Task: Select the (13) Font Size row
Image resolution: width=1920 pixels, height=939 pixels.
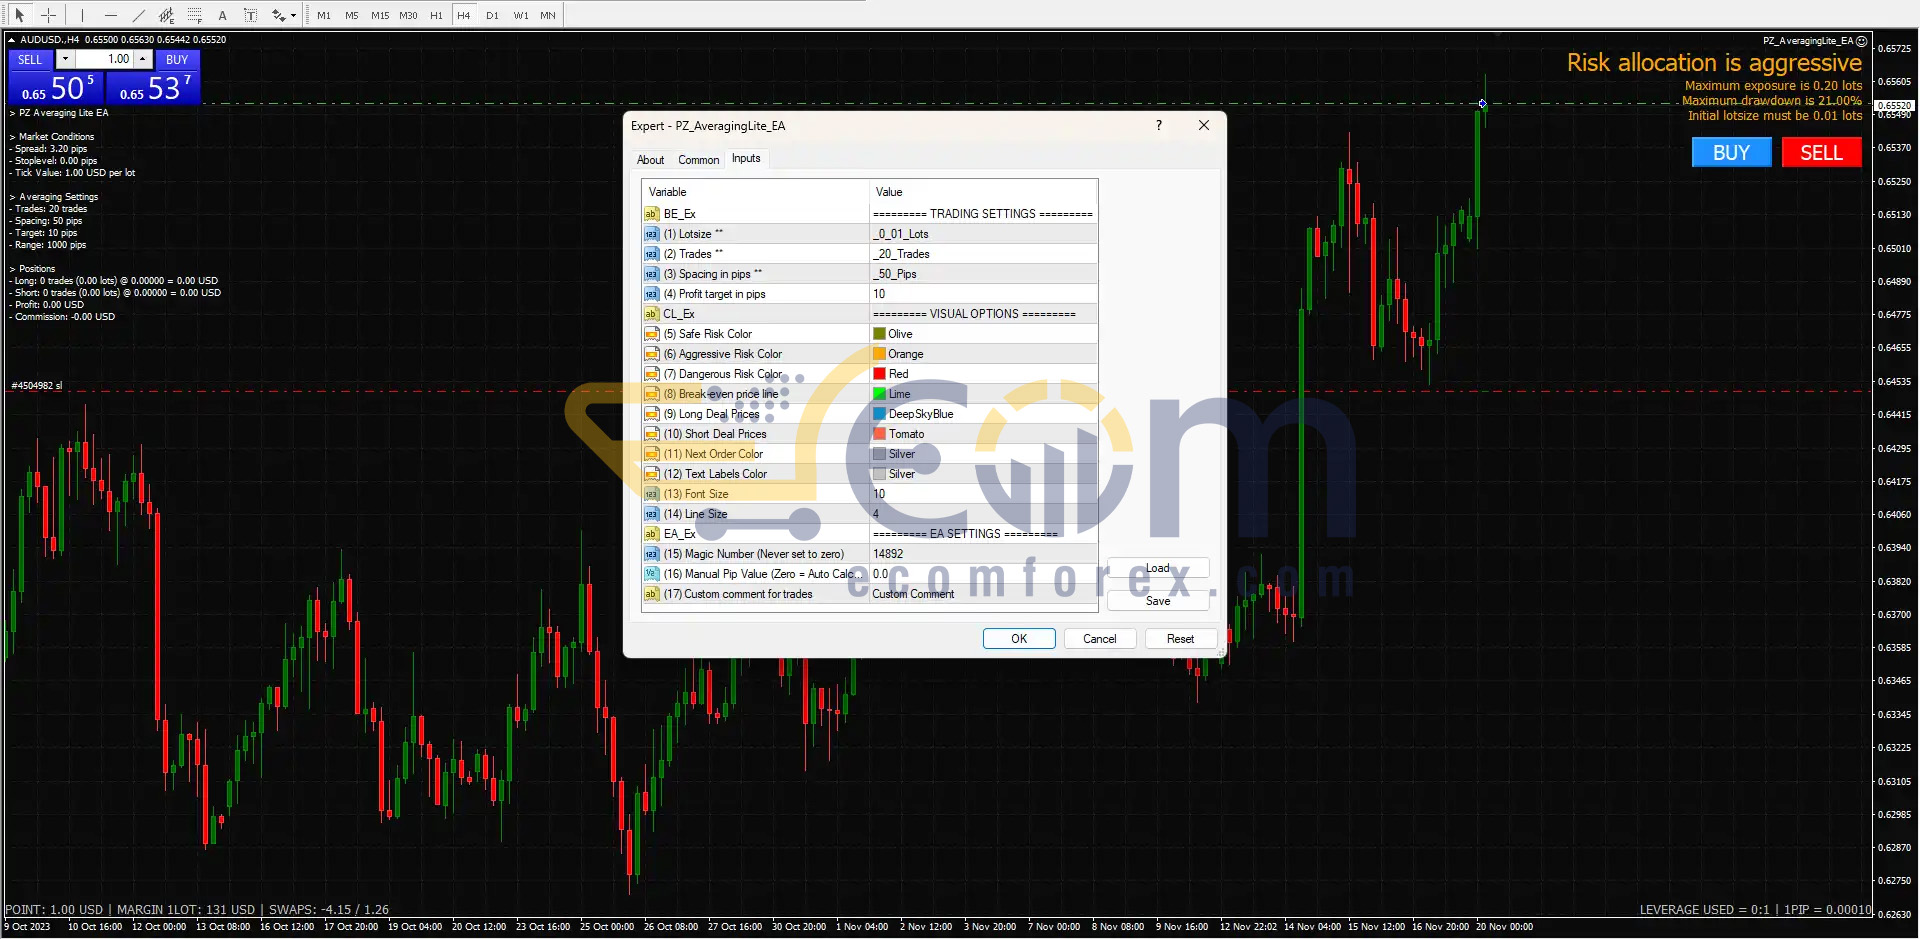Action: click(x=870, y=494)
